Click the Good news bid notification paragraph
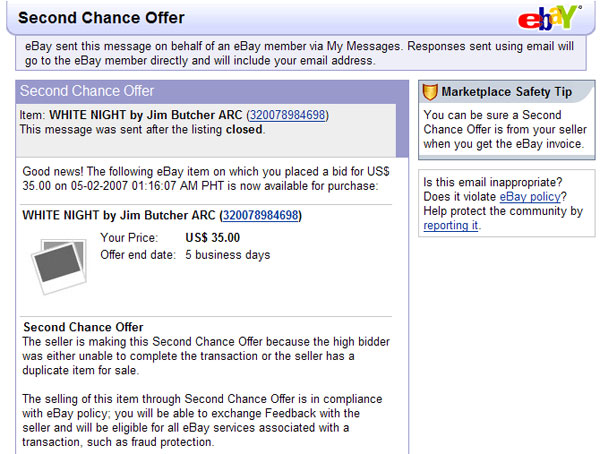The image size is (600, 454). (205, 179)
